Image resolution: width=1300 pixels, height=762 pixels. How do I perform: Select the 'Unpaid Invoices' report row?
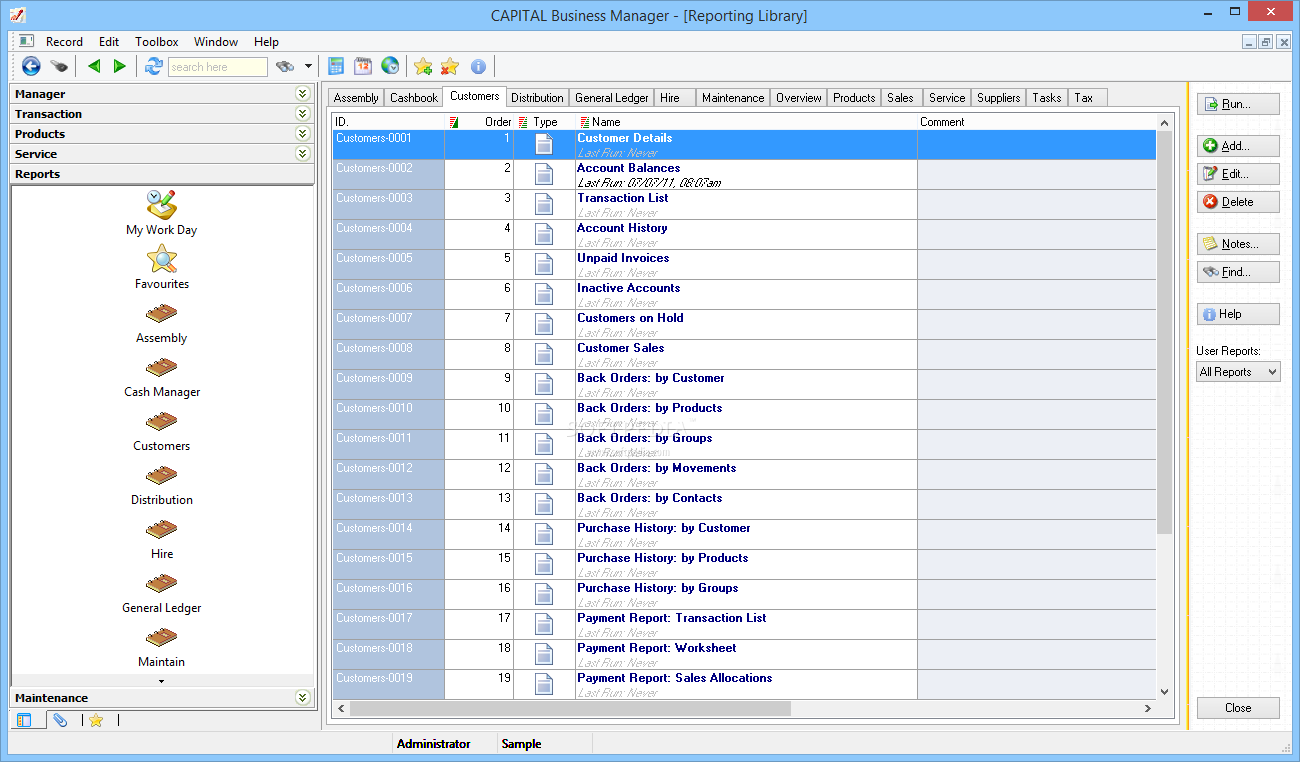click(744, 265)
